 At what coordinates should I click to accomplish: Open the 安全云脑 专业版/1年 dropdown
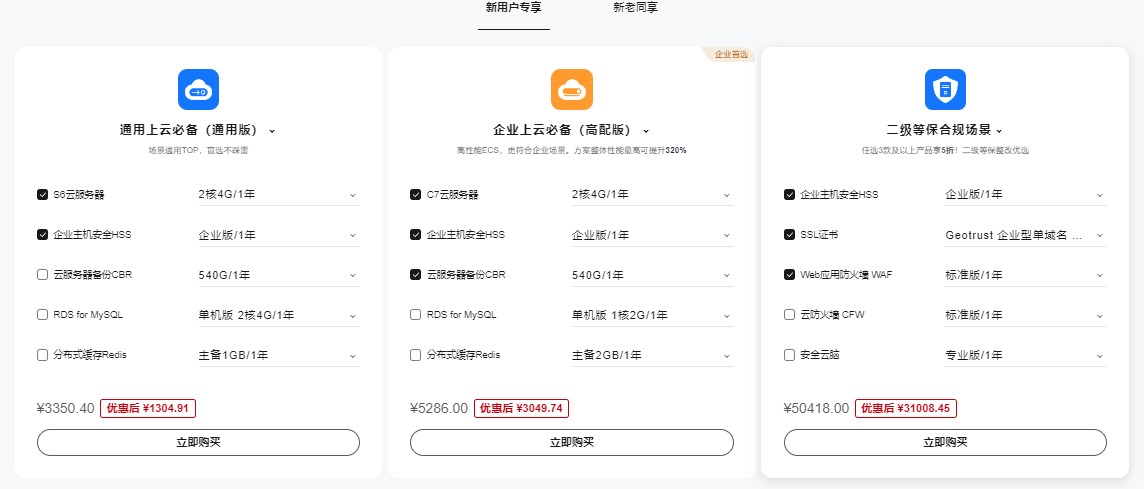[1025, 355]
